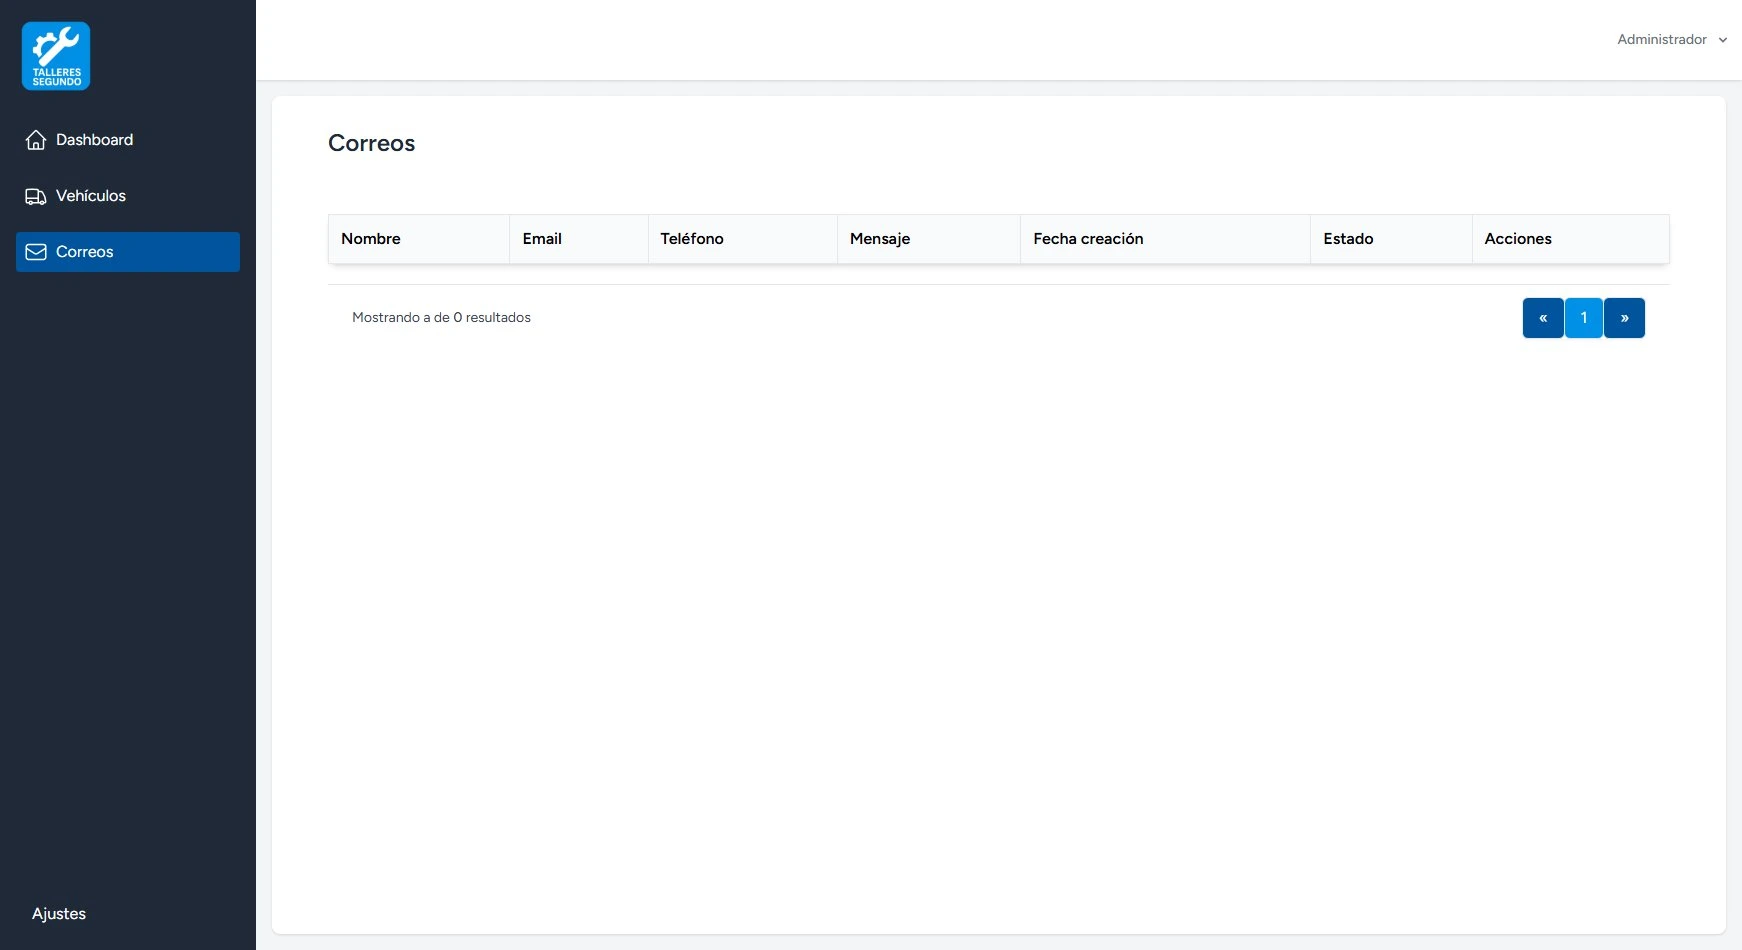Click the Nombre column header
This screenshot has height=950, width=1742.
coord(419,239)
